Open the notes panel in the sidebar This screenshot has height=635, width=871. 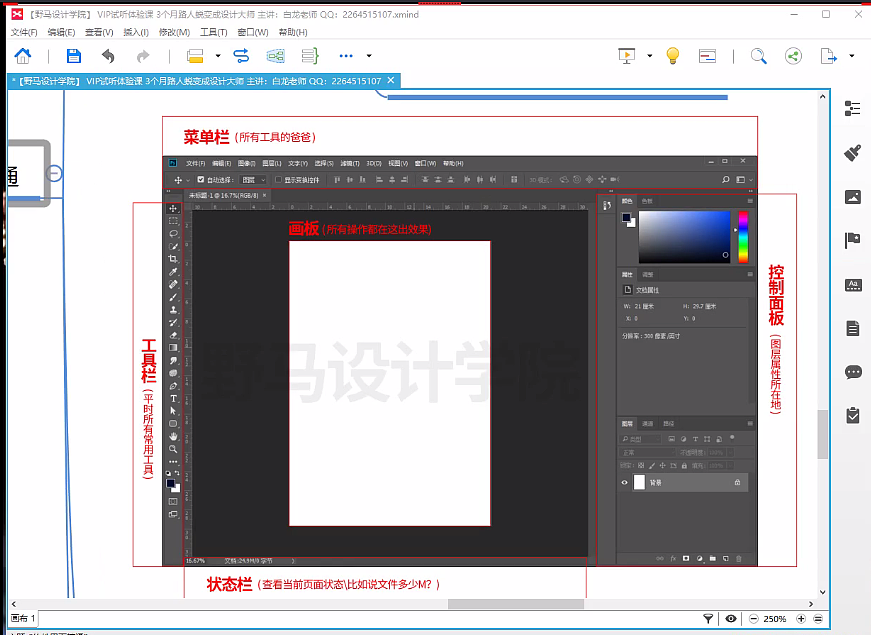click(852, 327)
